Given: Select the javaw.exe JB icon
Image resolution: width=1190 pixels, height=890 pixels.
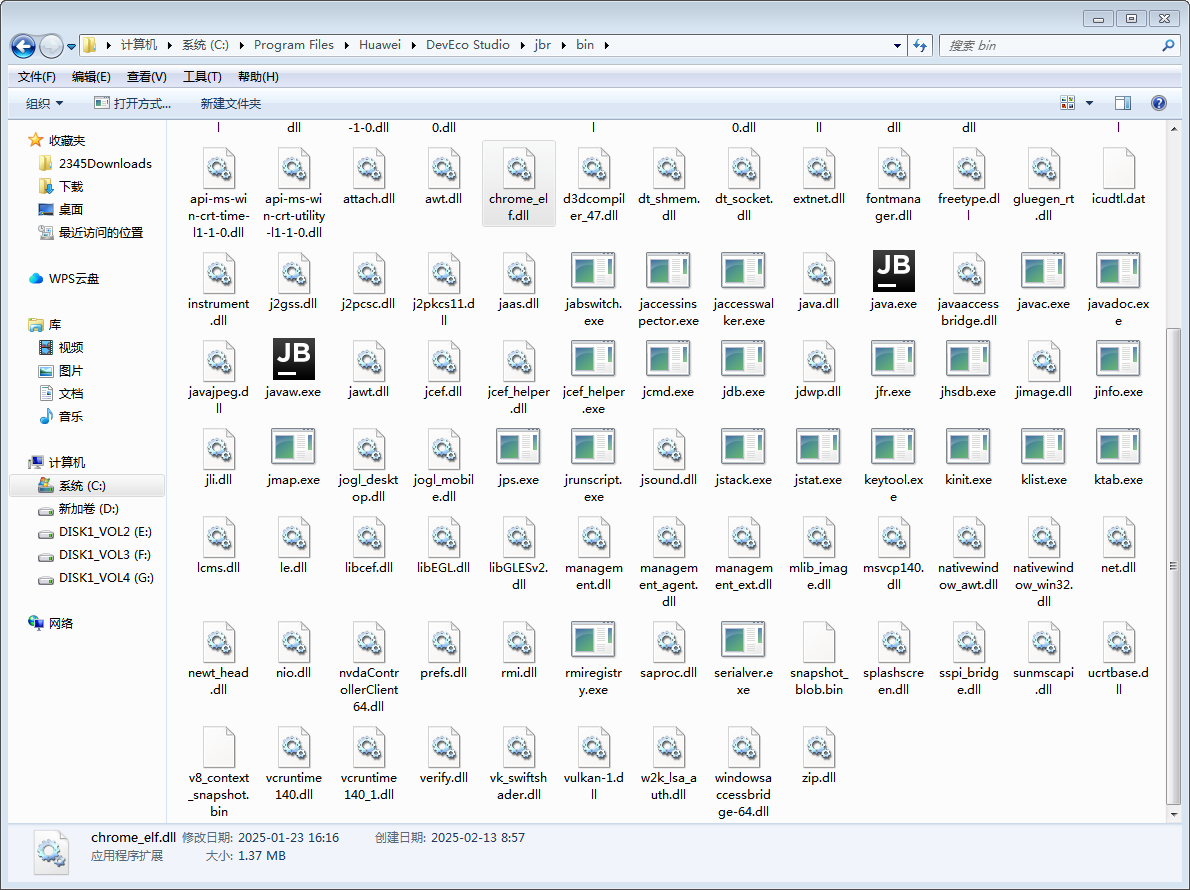Looking at the screenshot, I should 294,359.
